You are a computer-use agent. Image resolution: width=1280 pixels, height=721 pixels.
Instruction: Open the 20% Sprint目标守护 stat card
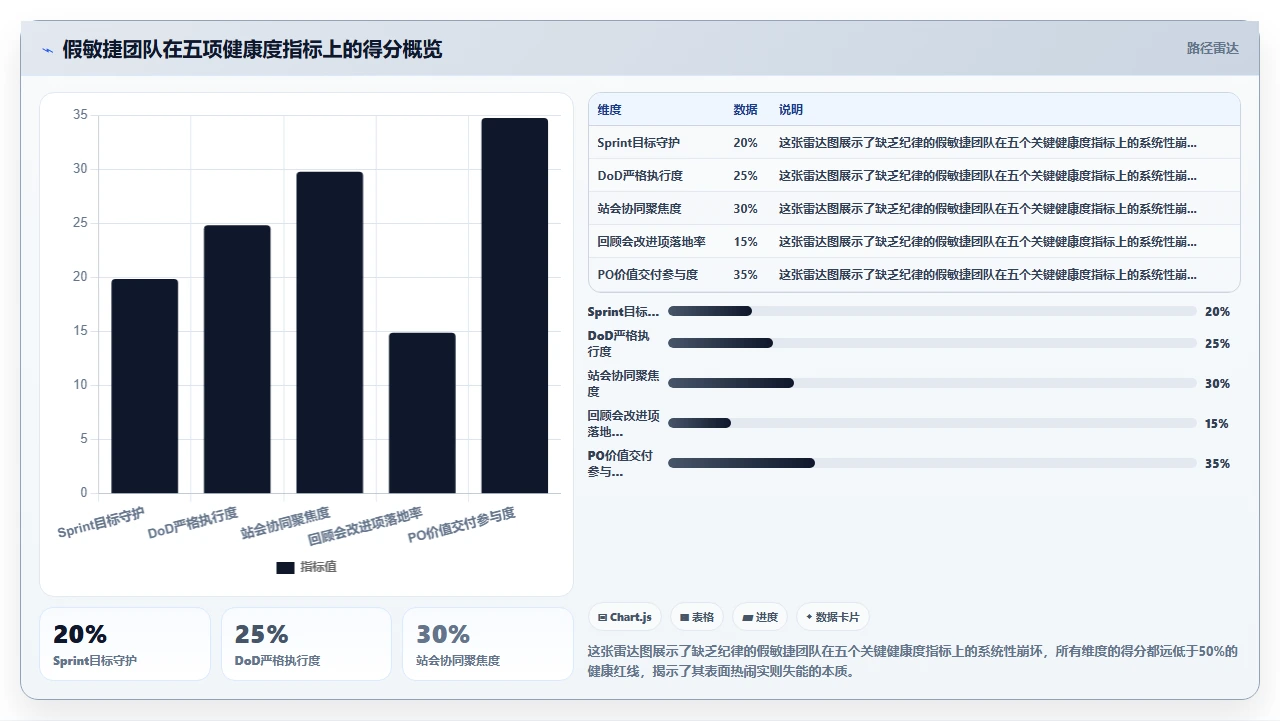125,644
